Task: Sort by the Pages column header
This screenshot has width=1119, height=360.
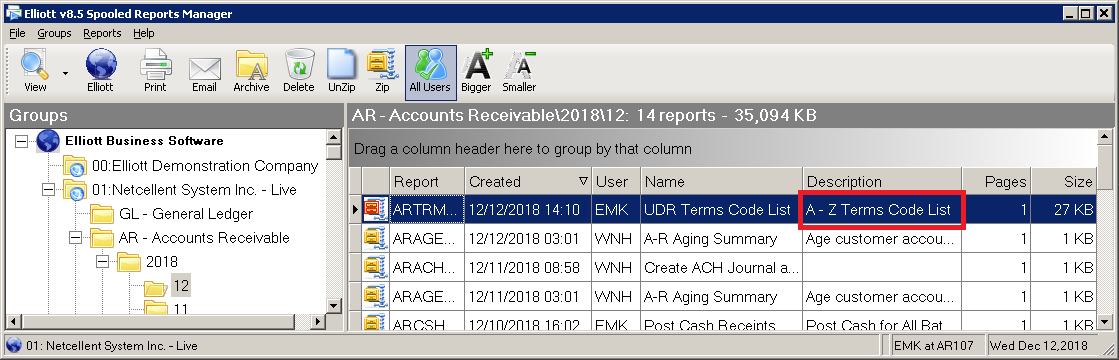Action: click(x=996, y=181)
